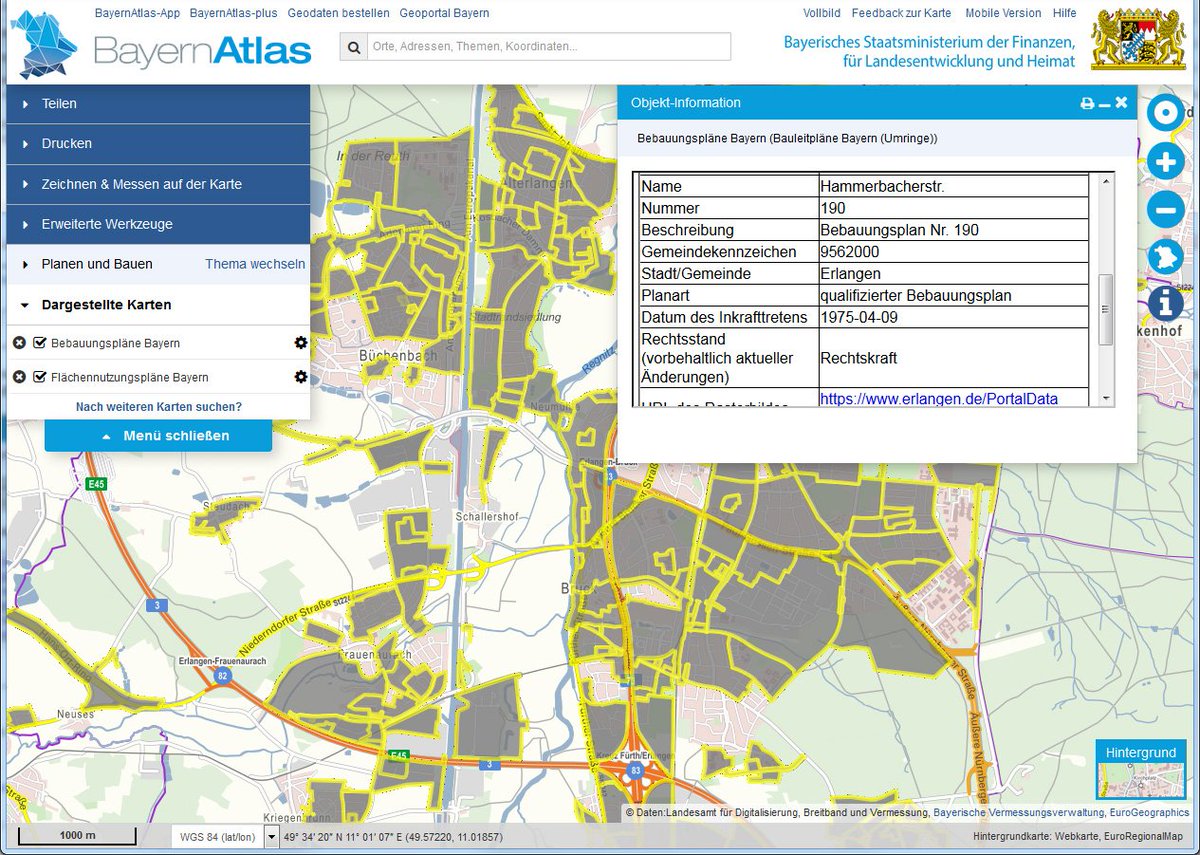1200x855 pixels.
Task: Click info table scrollbar down arrow
Action: pyautogui.click(x=1105, y=398)
